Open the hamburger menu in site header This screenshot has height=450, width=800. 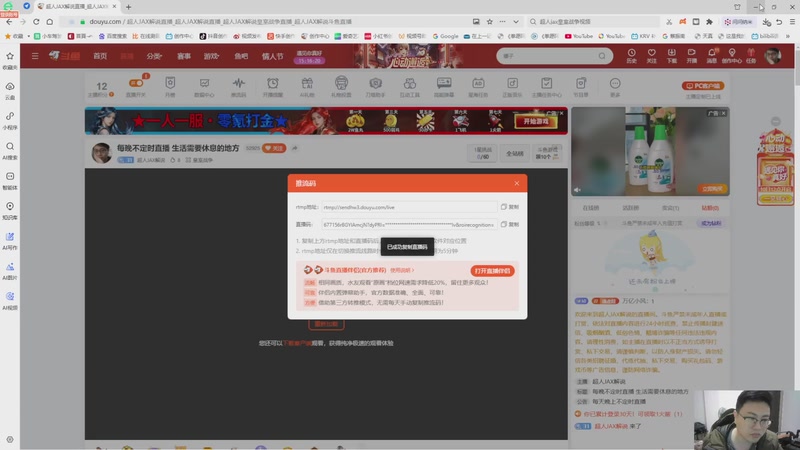point(35,56)
